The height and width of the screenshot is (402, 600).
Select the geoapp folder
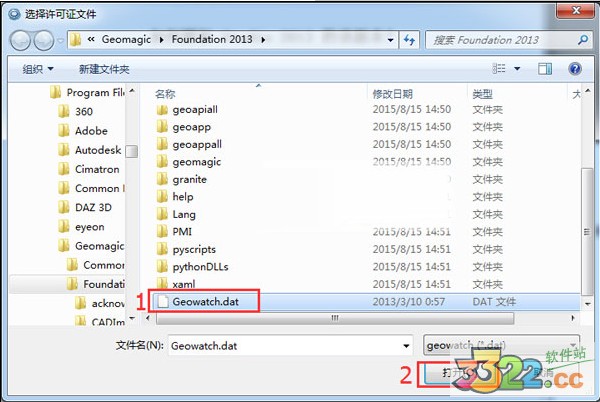click(191, 127)
